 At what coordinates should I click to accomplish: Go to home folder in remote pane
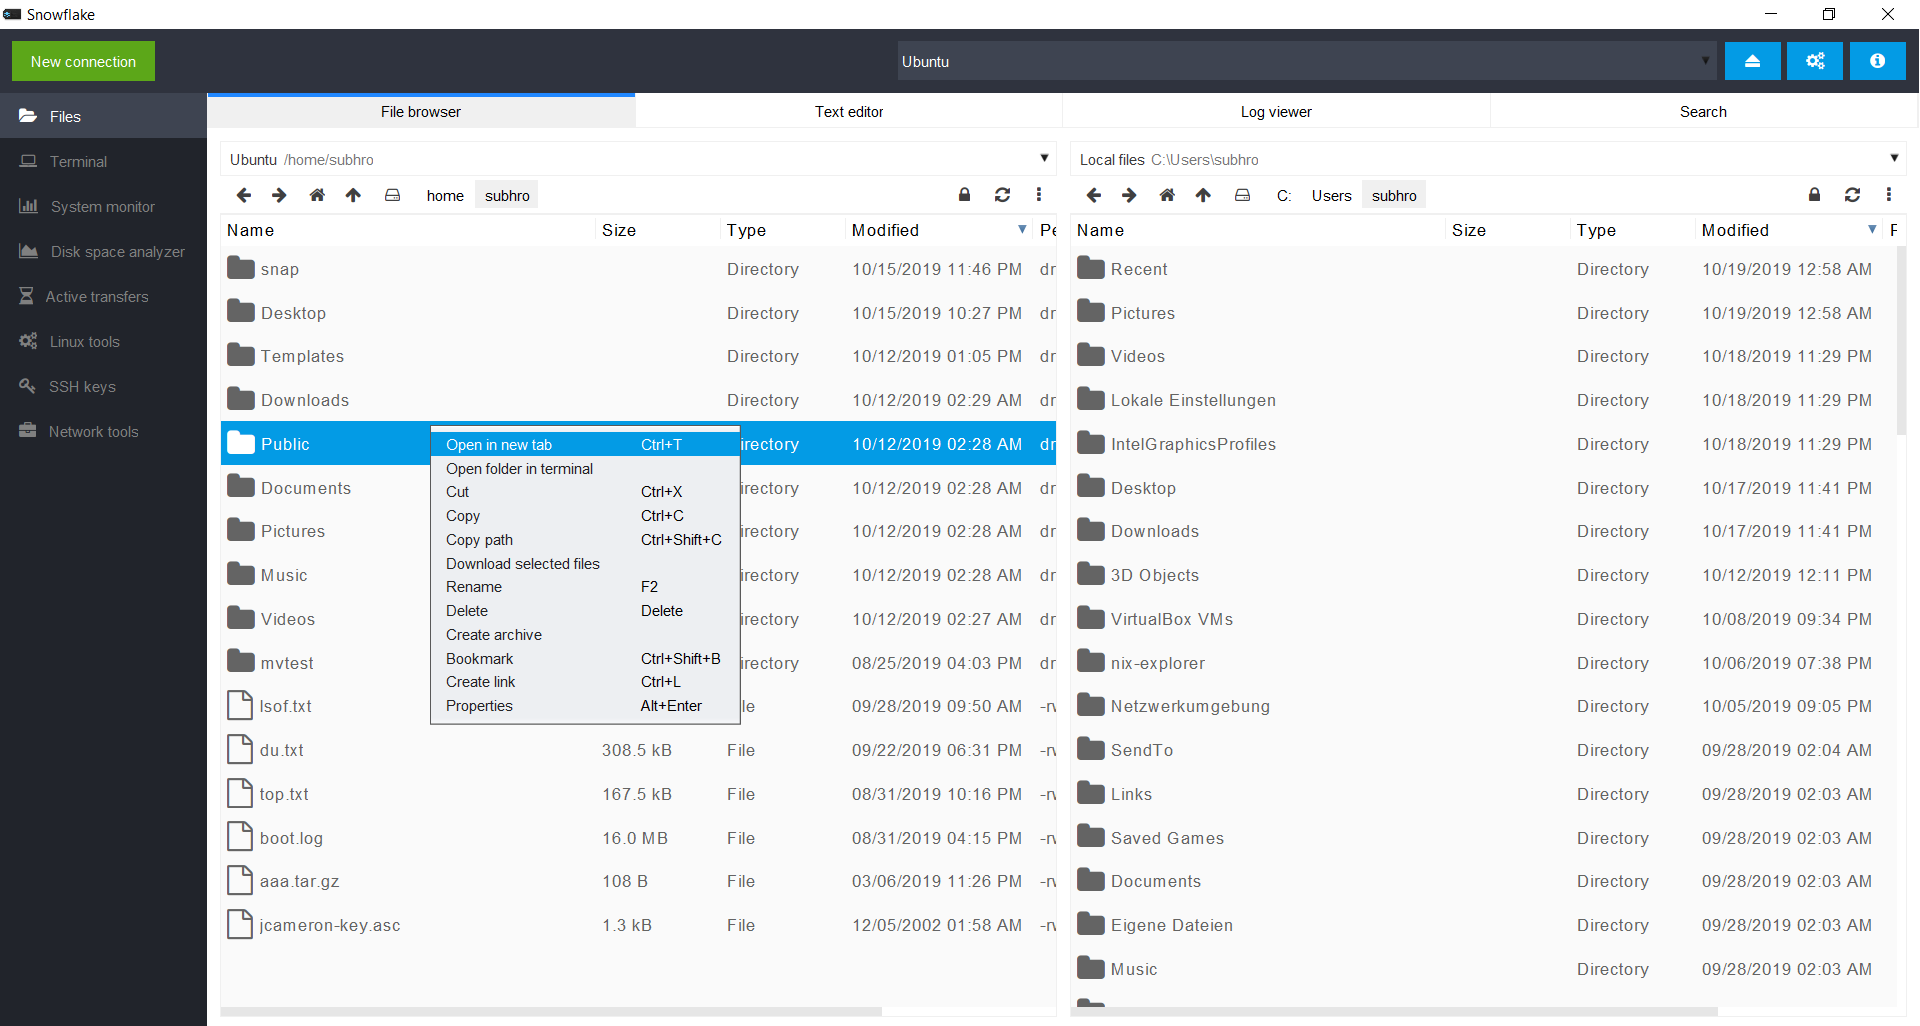click(x=317, y=195)
